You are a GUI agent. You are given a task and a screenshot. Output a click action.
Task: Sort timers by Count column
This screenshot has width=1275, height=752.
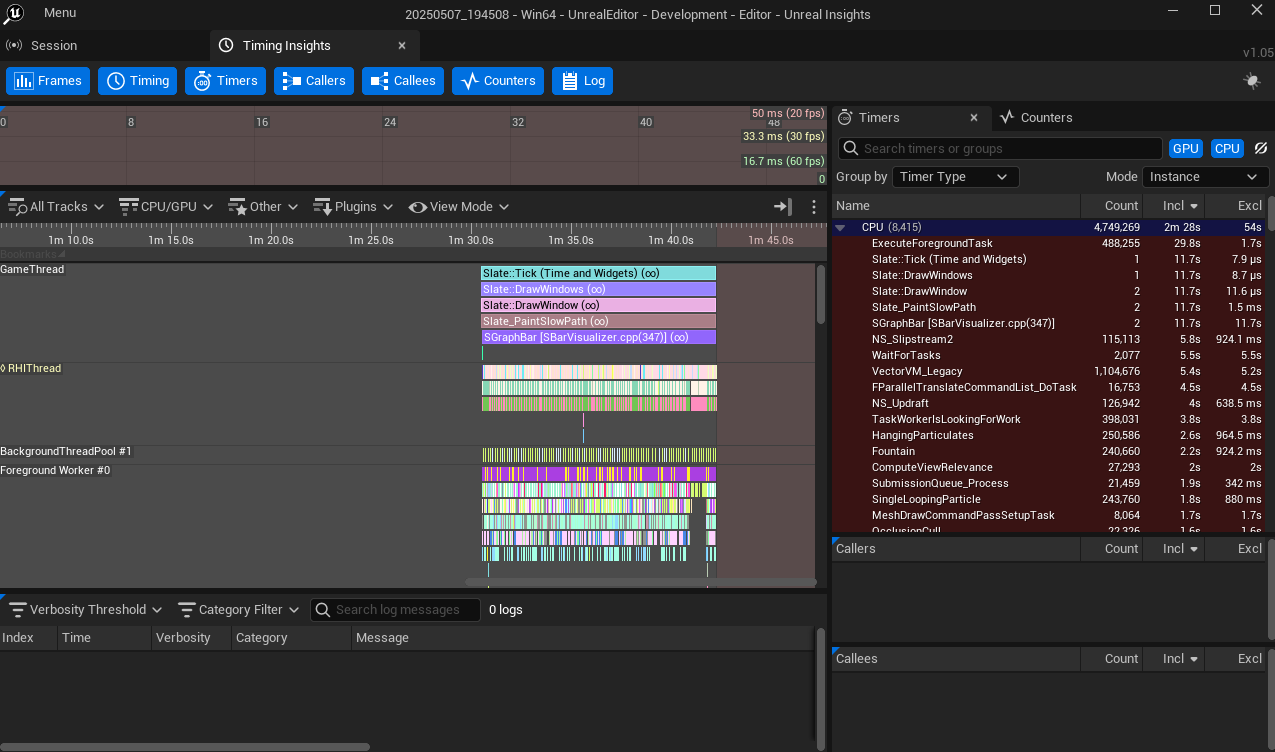click(1110, 206)
